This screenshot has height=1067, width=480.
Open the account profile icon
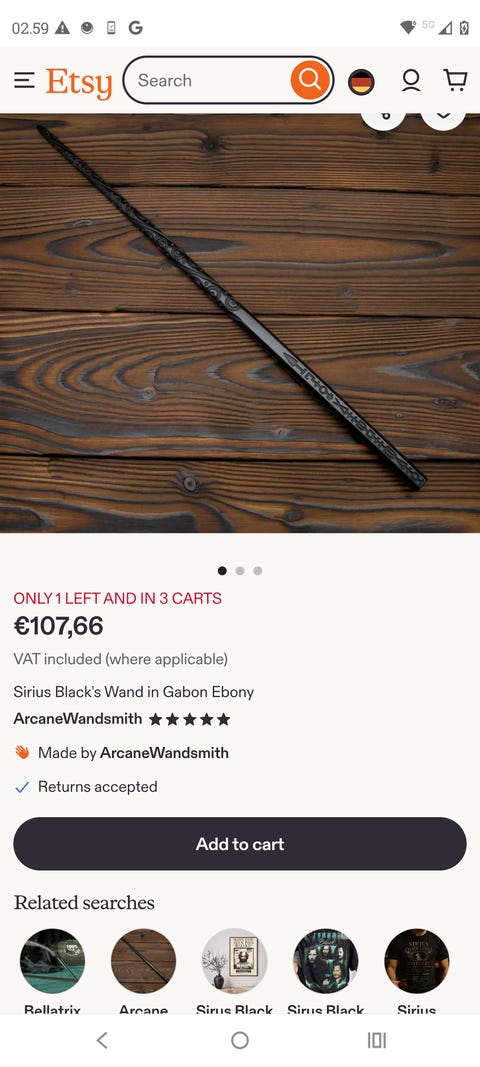[411, 80]
